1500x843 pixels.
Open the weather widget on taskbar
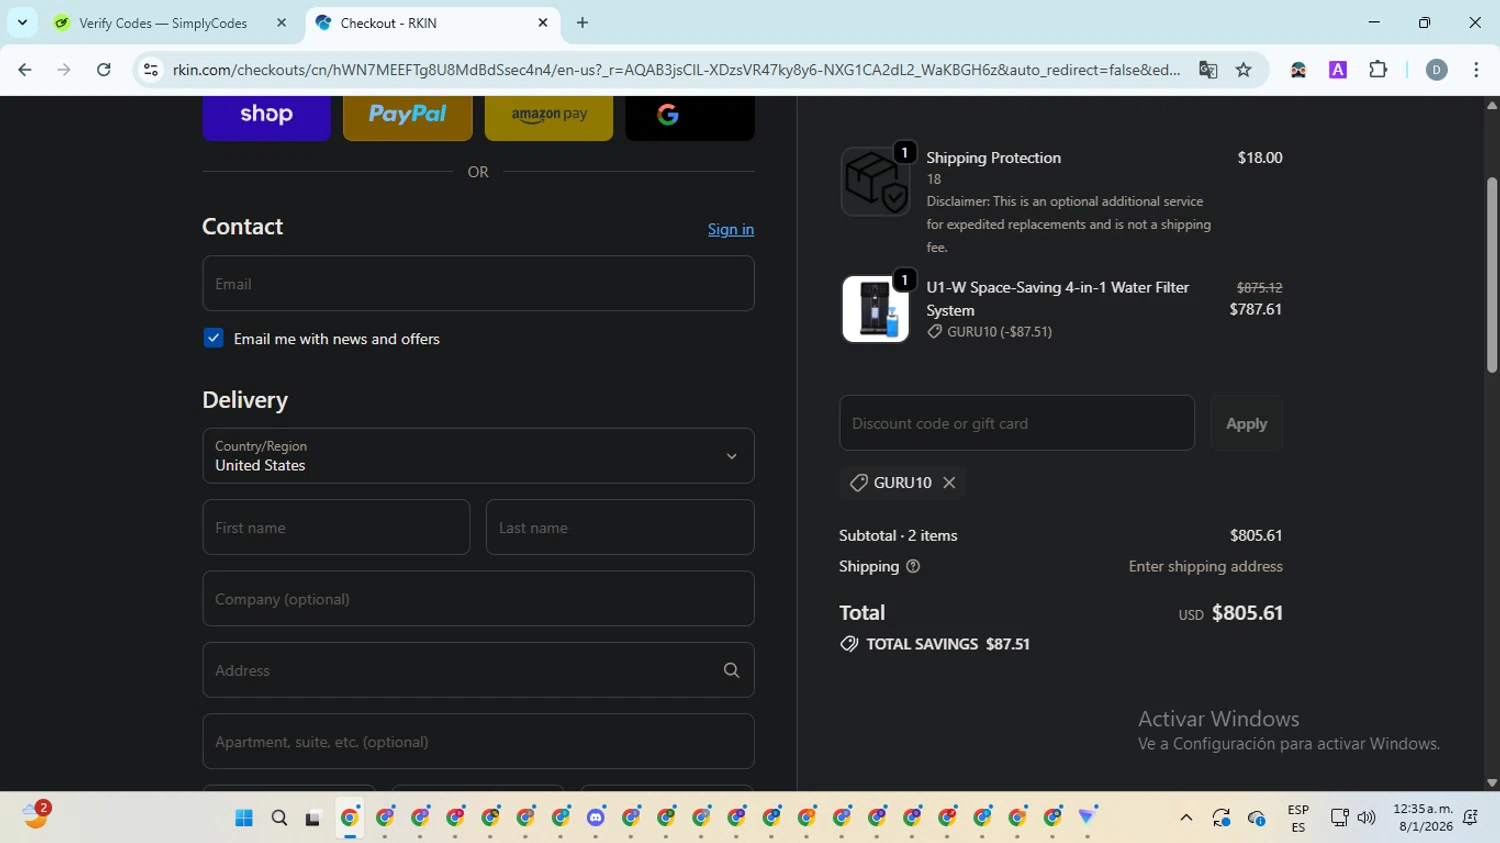tap(36, 815)
